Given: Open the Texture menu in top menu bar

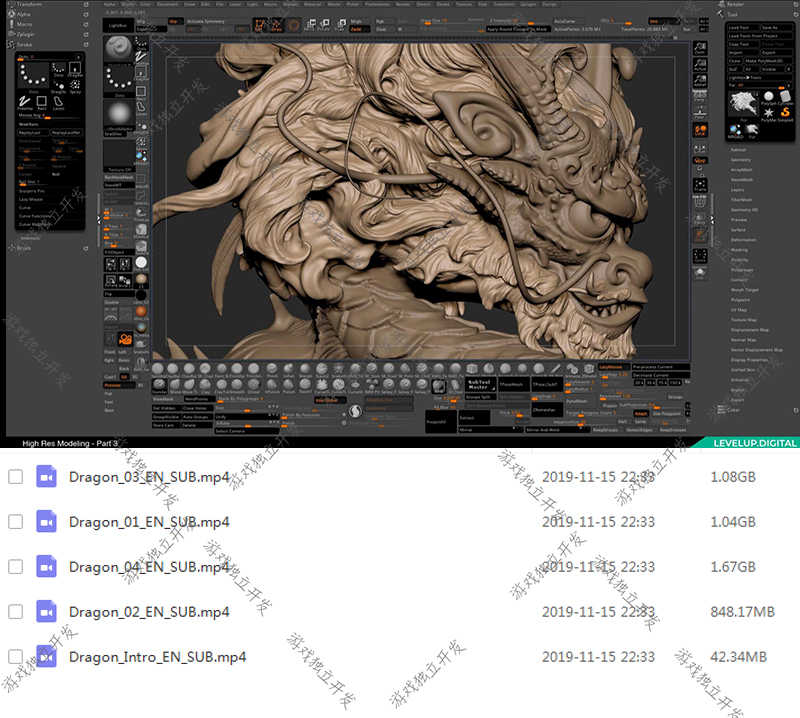Looking at the screenshot, I should (x=464, y=4).
